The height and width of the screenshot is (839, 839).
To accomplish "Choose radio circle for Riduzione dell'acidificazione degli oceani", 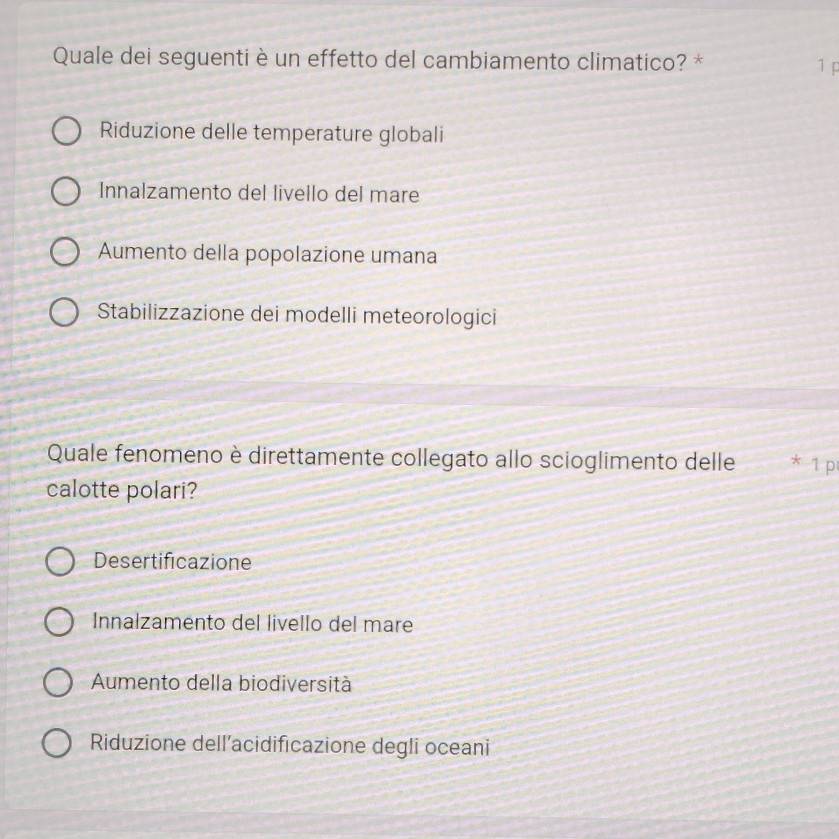I will click(56, 744).
